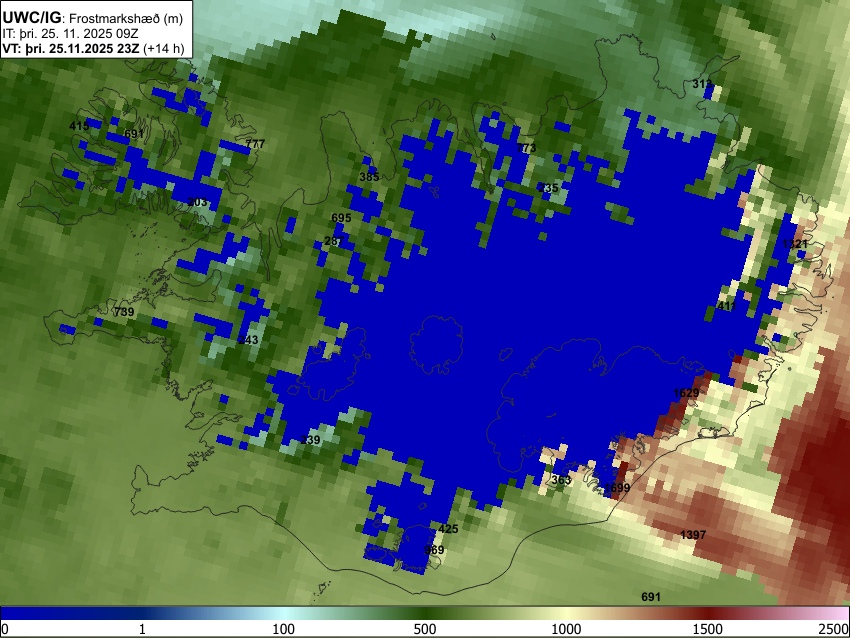Click the color scale label '1000'
Viewport: 850px width, 638px height.
566,629
